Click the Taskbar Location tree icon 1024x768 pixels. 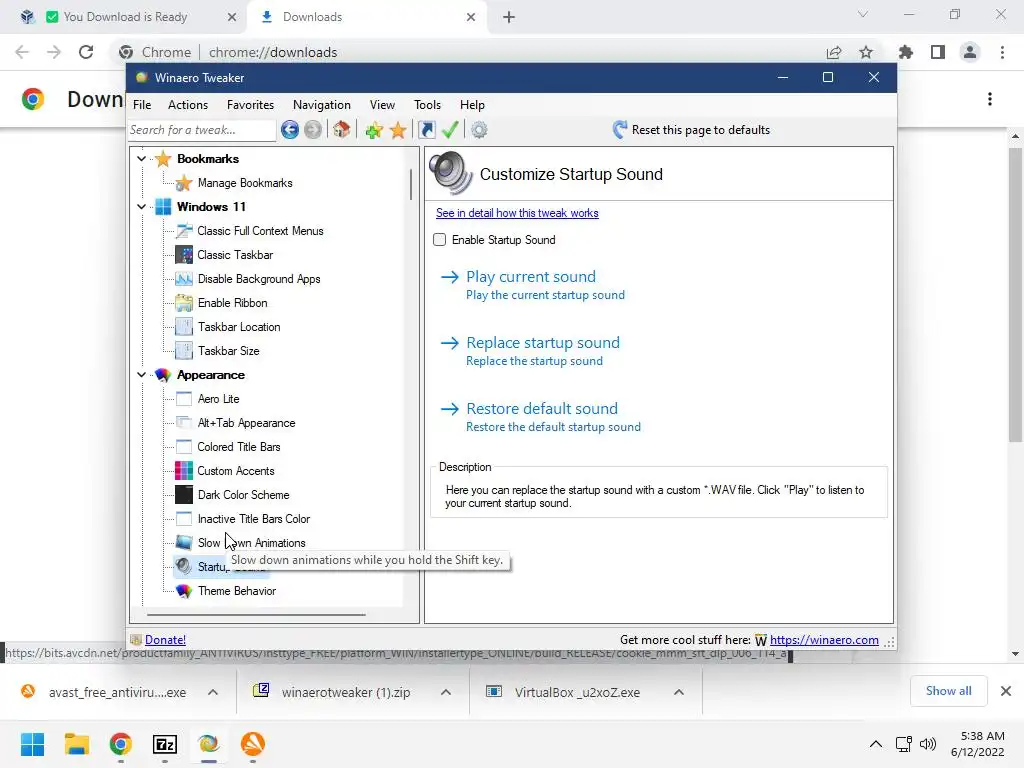(184, 327)
